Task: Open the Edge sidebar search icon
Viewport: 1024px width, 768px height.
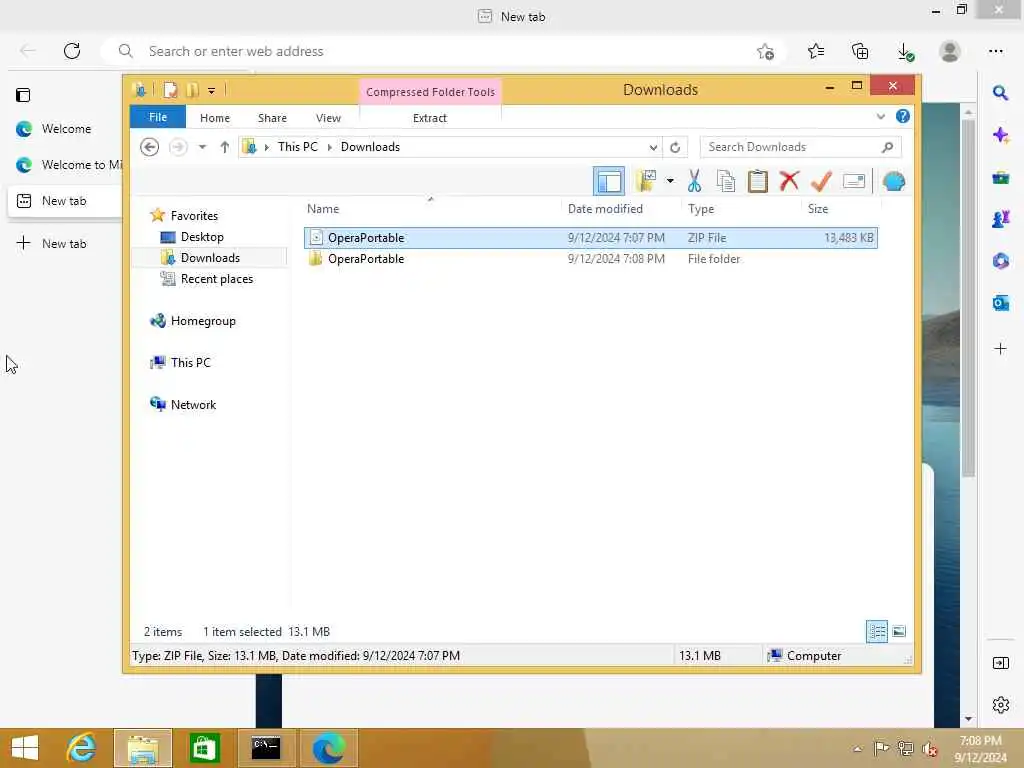Action: [1000, 93]
